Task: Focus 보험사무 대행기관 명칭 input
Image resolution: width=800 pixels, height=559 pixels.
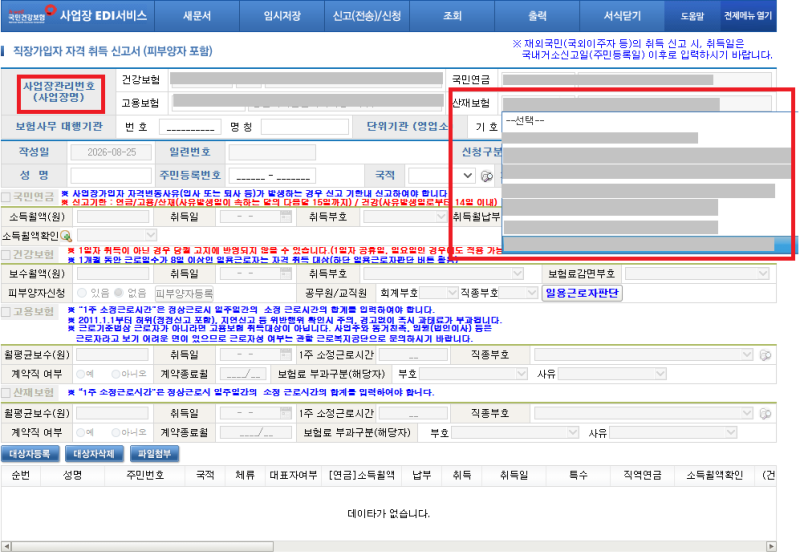Action: tap(305, 126)
